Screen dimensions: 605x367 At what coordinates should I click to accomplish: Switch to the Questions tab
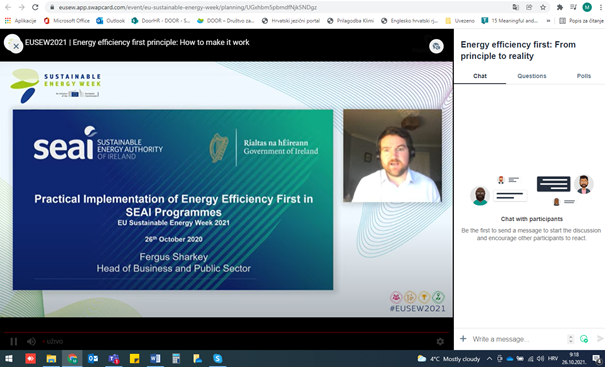pyautogui.click(x=532, y=76)
